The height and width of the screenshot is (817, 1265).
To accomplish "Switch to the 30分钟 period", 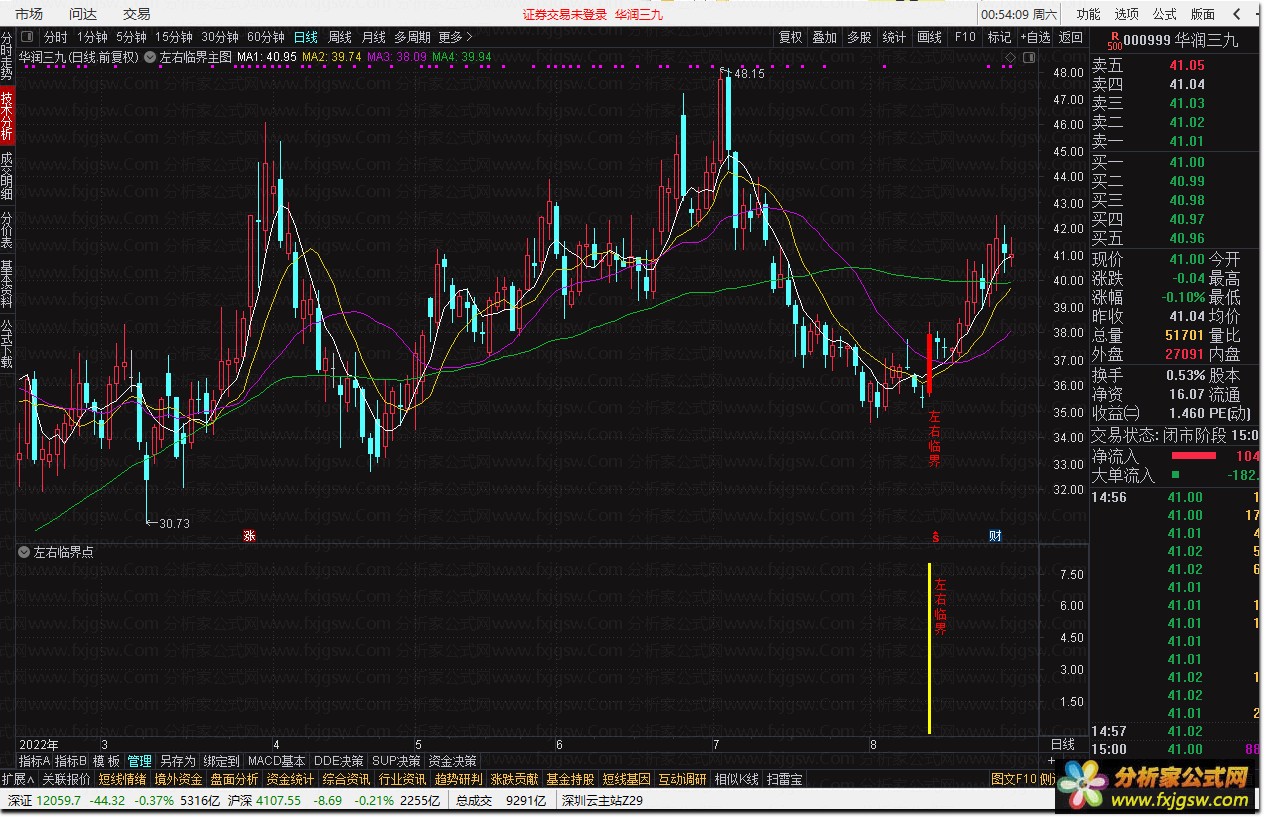I will [219, 37].
